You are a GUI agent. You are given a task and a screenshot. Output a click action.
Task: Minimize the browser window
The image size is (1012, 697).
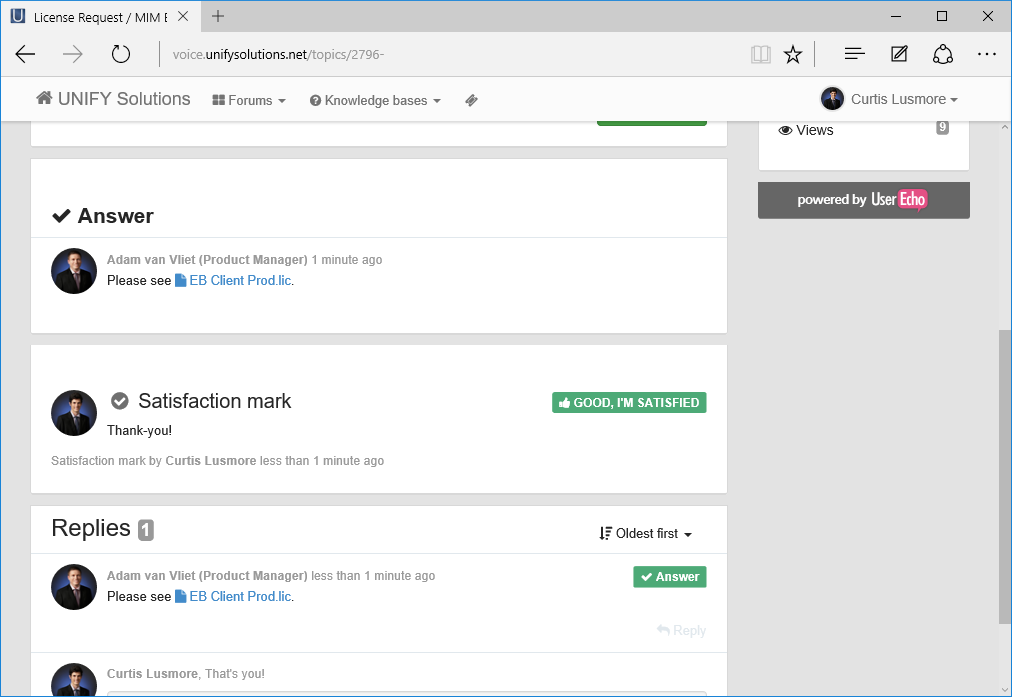click(896, 16)
